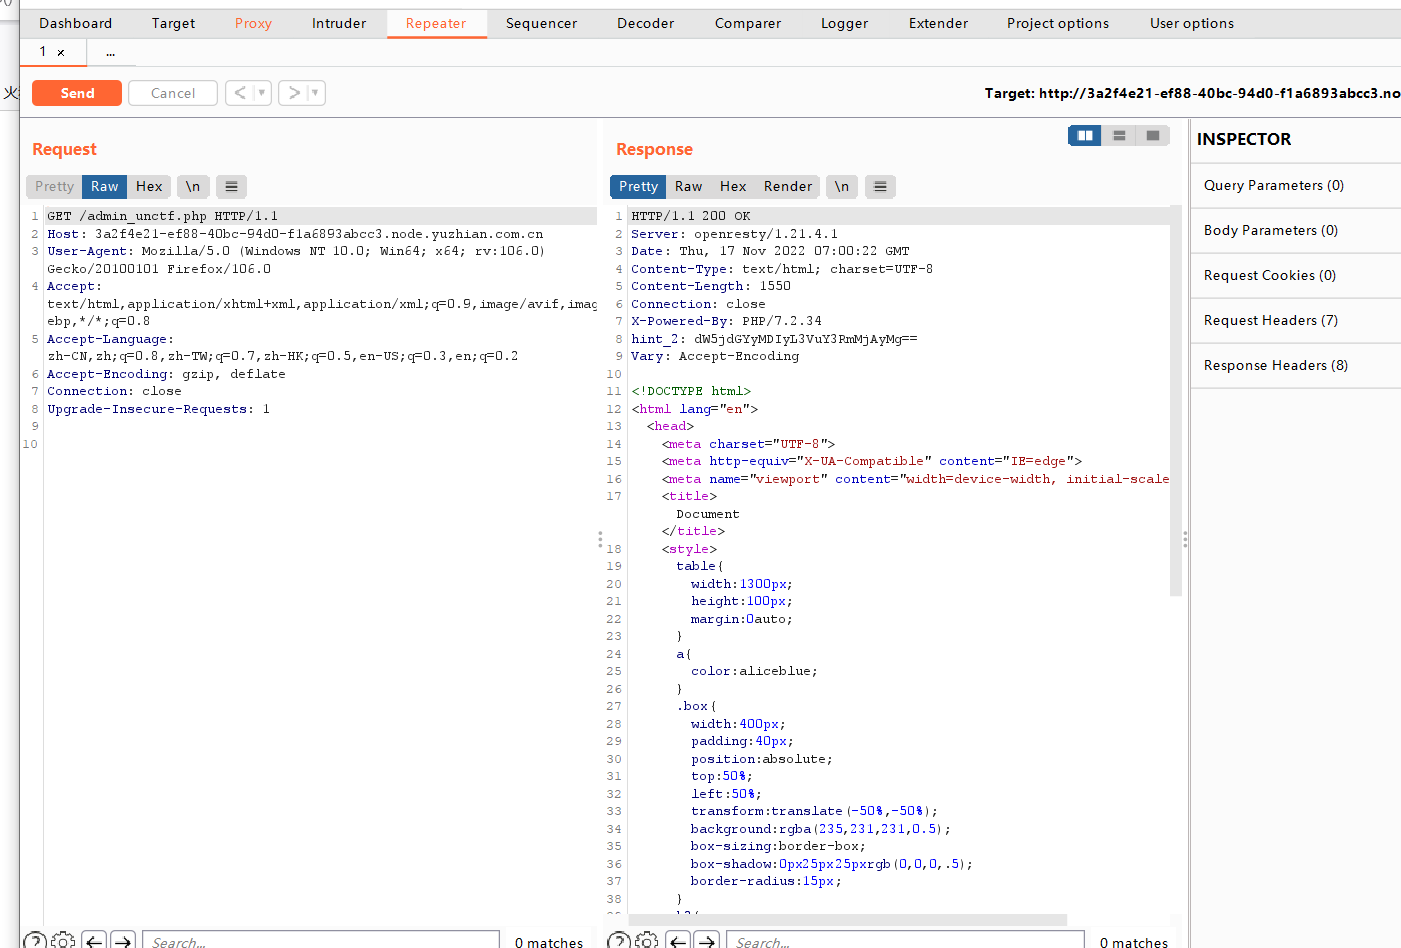This screenshot has height=948, width=1401.
Task: Open the next-request history dropdown arrow
Action: click(x=315, y=93)
